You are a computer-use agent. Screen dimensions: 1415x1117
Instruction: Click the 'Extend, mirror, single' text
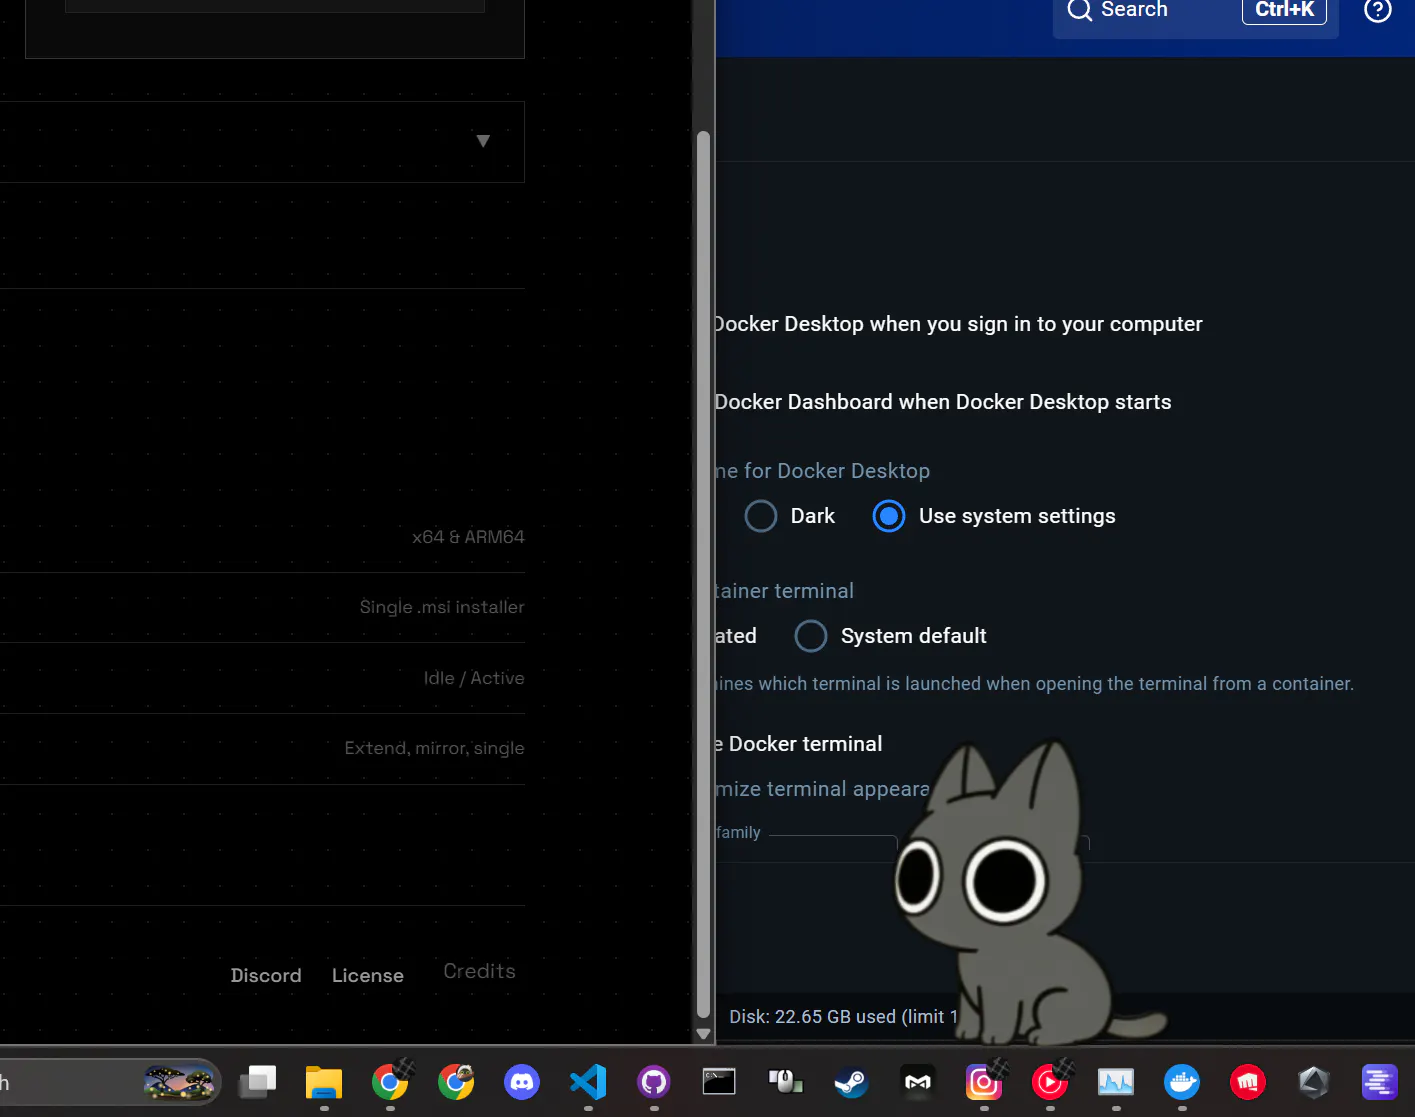[x=434, y=748]
